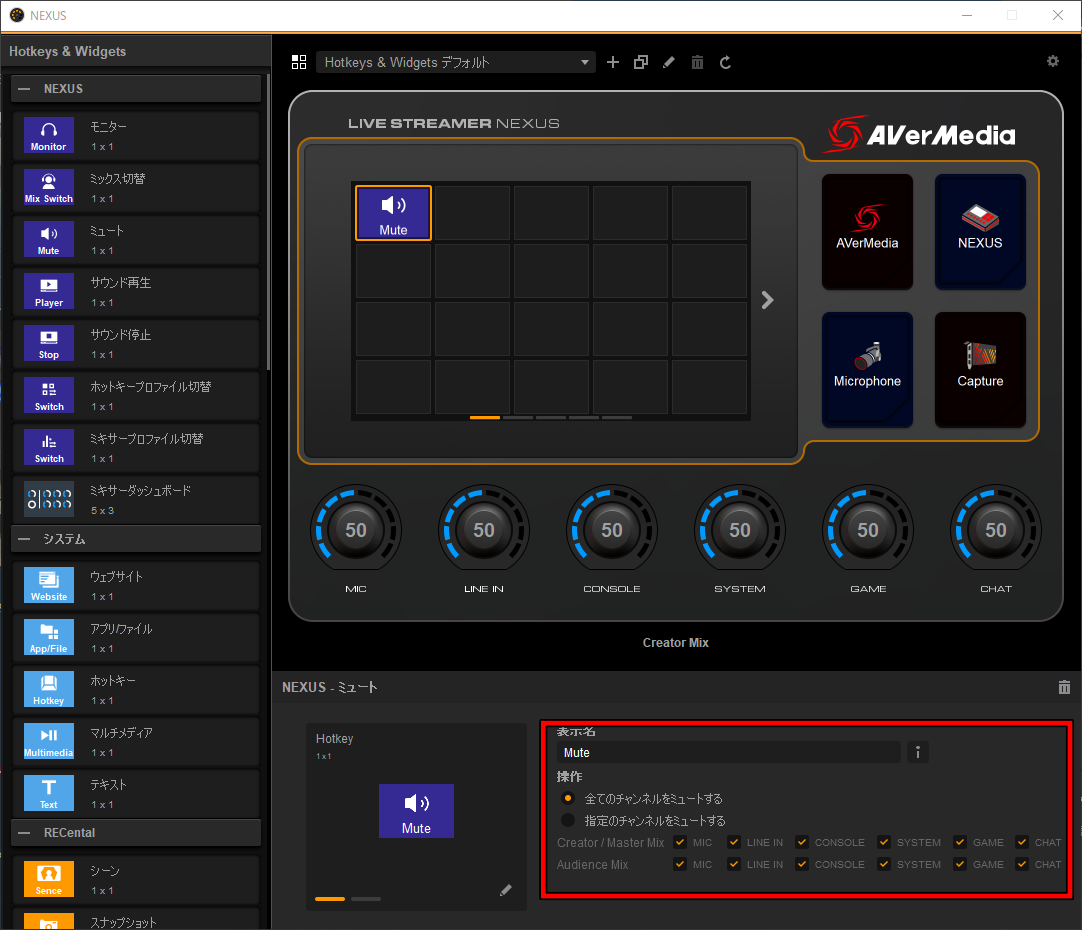
Task: Toggle Audience Mix GAME checkbox
Action: point(960,864)
